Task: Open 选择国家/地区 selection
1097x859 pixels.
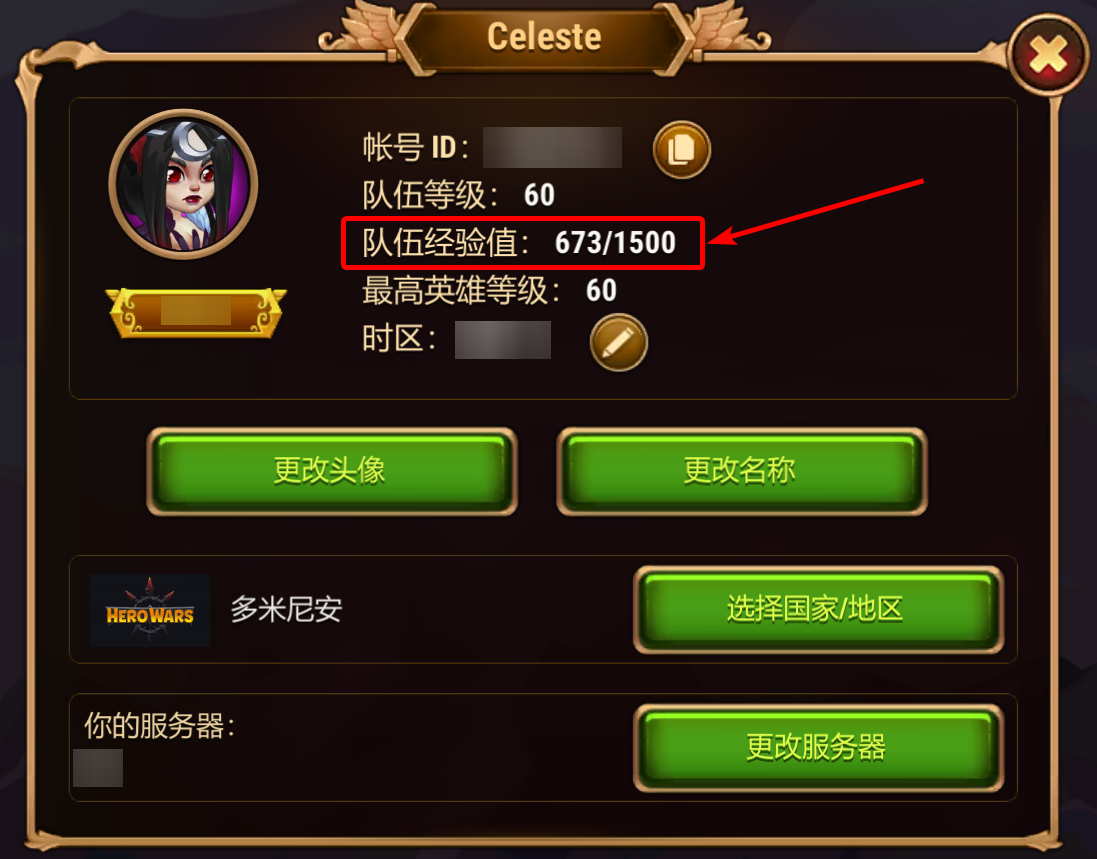Action: pos(819,609)
